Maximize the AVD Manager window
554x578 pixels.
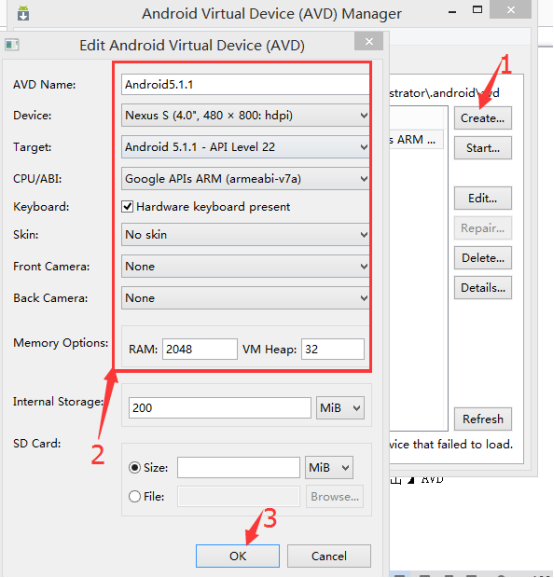[x=477, y=10]
